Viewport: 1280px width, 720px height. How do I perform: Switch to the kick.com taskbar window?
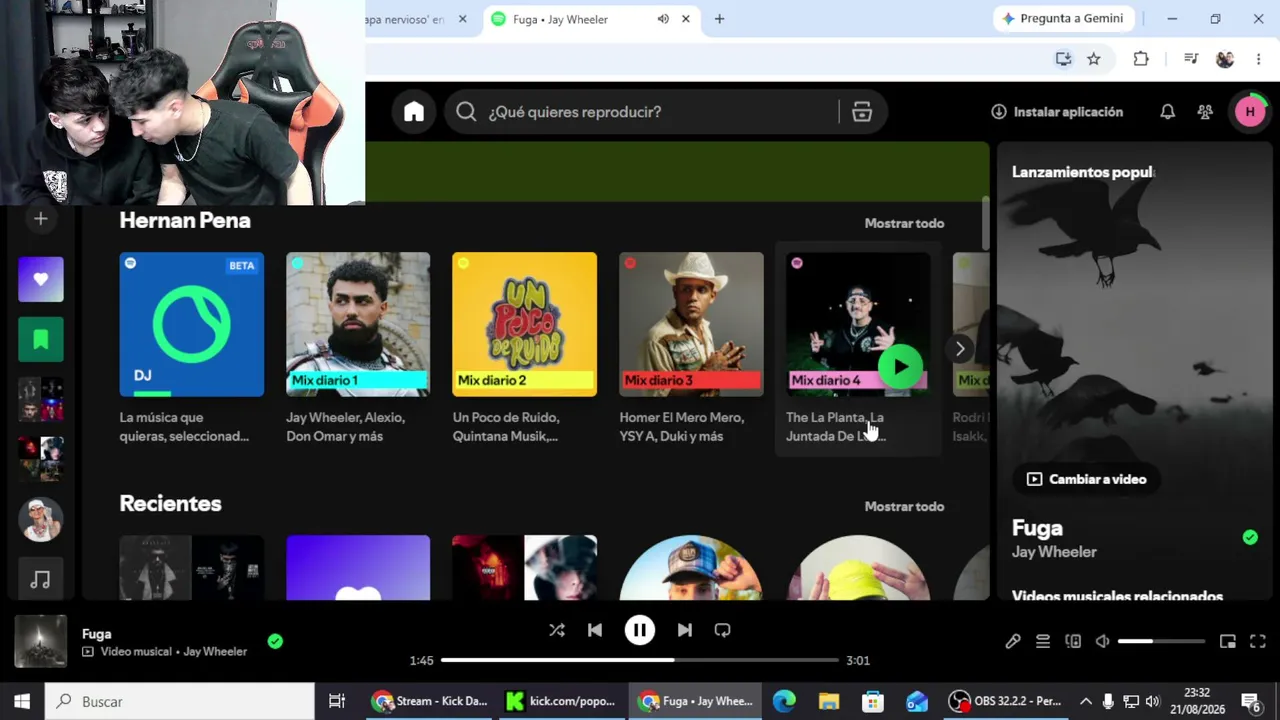click(x=561, y=701)
